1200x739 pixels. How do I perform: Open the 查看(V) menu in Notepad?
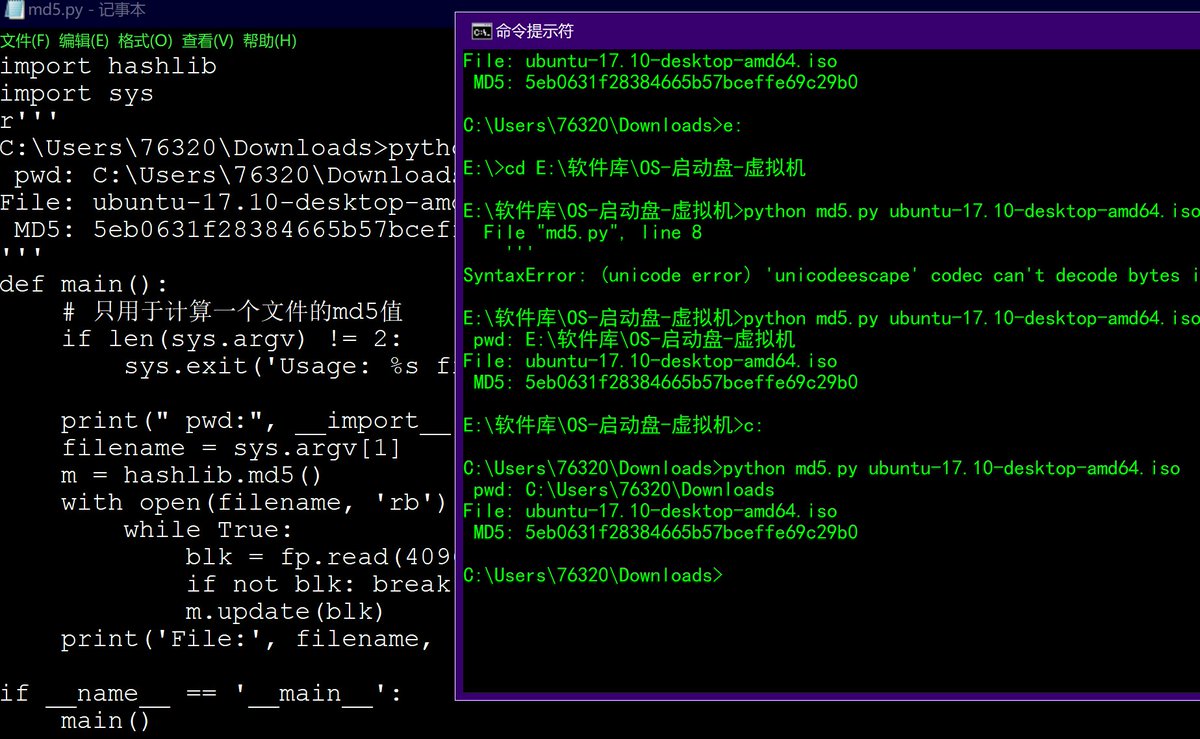207,41
